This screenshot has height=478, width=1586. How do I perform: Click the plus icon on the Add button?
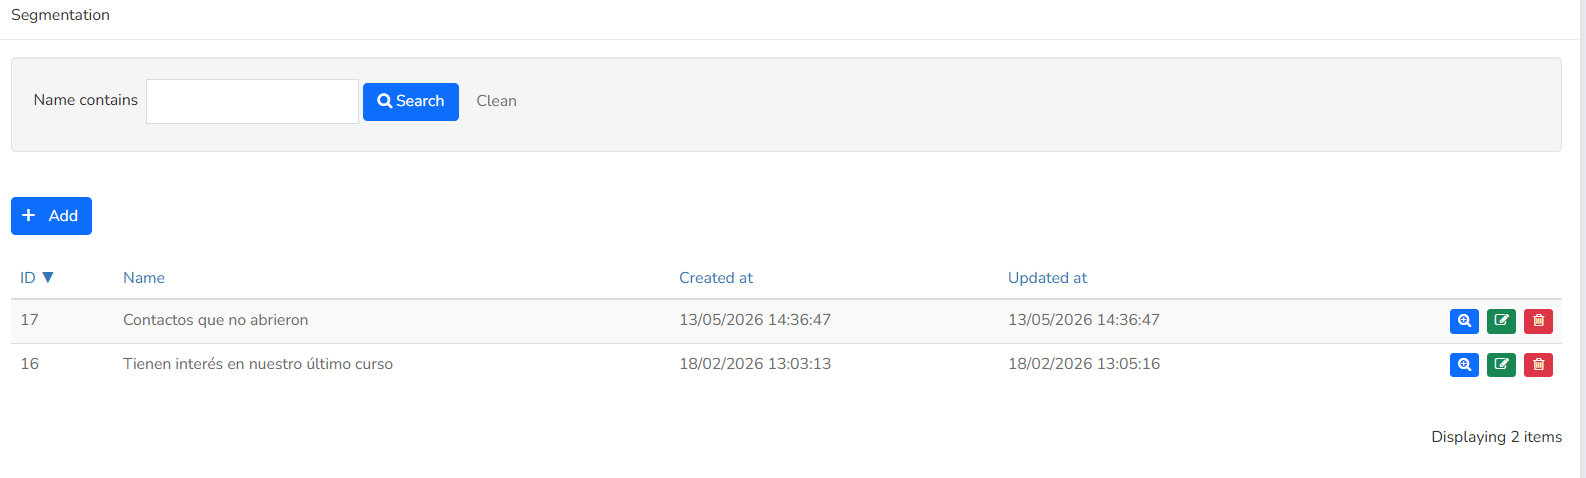(29, 216)
